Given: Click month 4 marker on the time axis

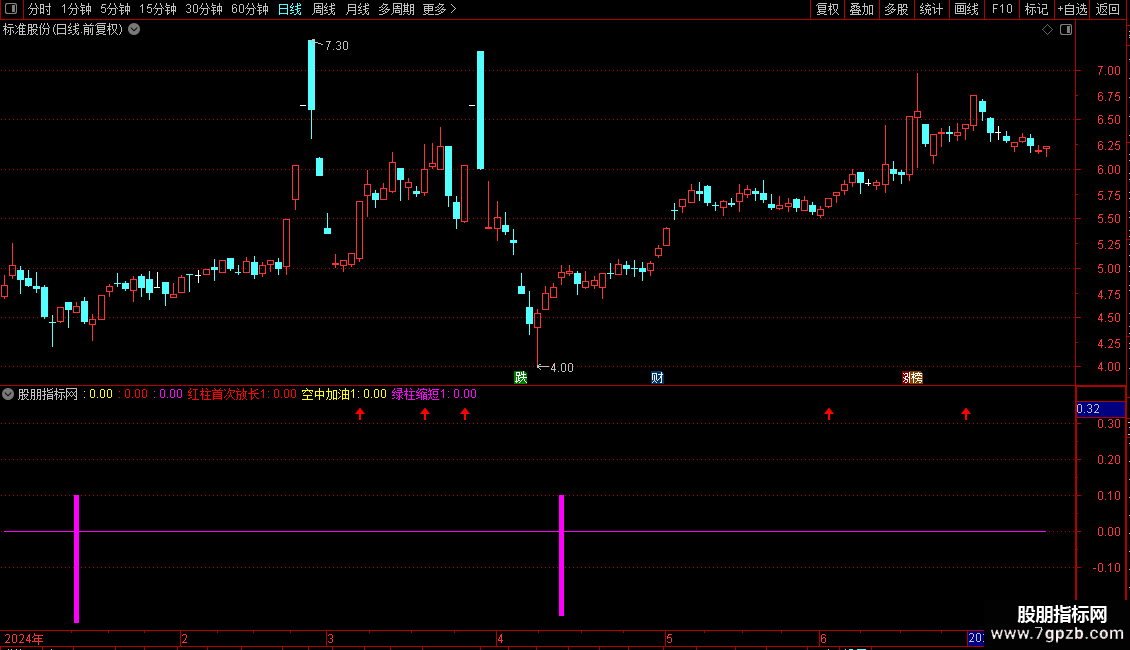Looking at the screenshot, I should click(500, 638).
